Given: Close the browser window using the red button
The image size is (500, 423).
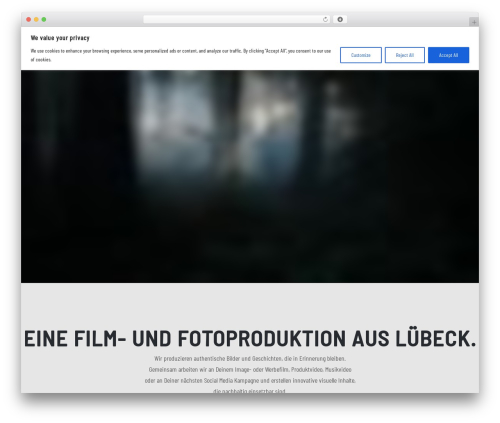Looking at the screenshot, I should coord(29,20).
